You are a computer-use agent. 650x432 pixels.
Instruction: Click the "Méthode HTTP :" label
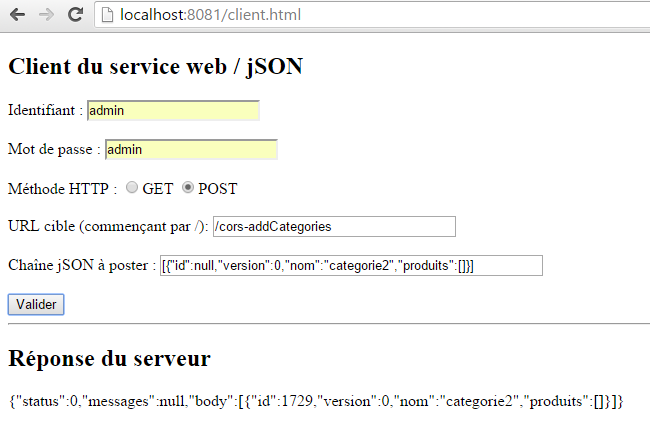pos(62,188)
